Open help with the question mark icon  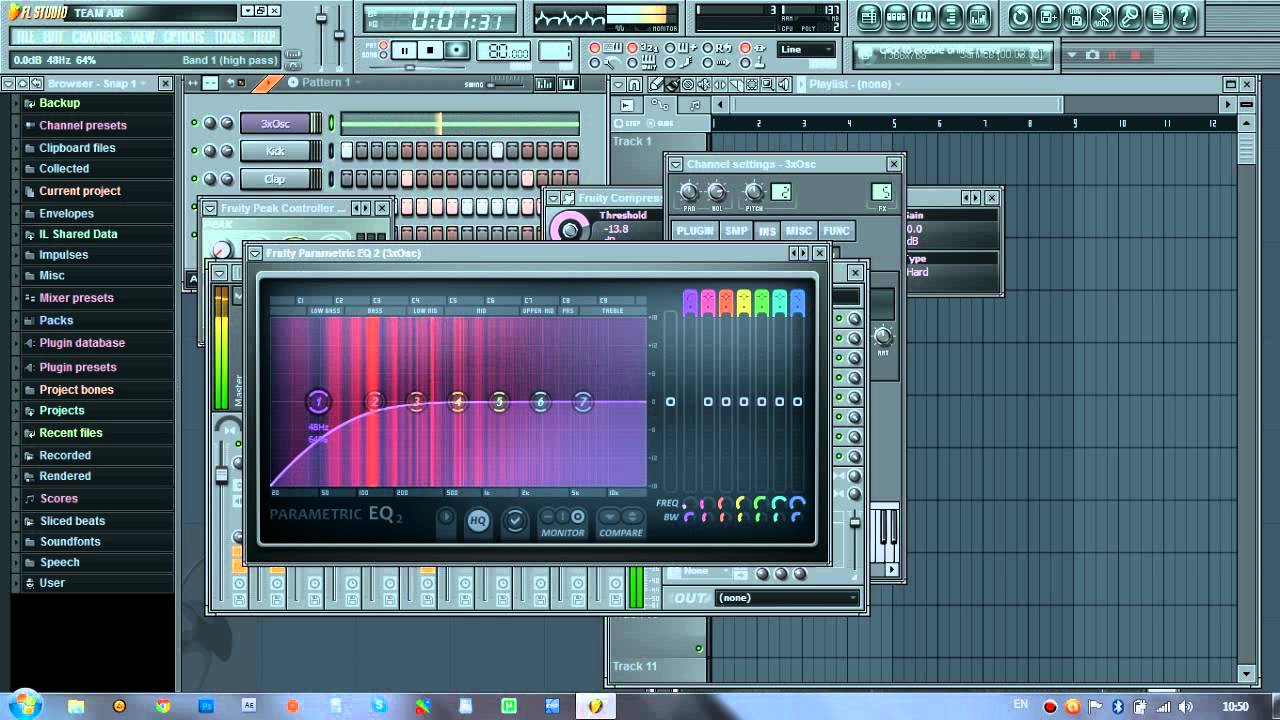coord(1185,17)
